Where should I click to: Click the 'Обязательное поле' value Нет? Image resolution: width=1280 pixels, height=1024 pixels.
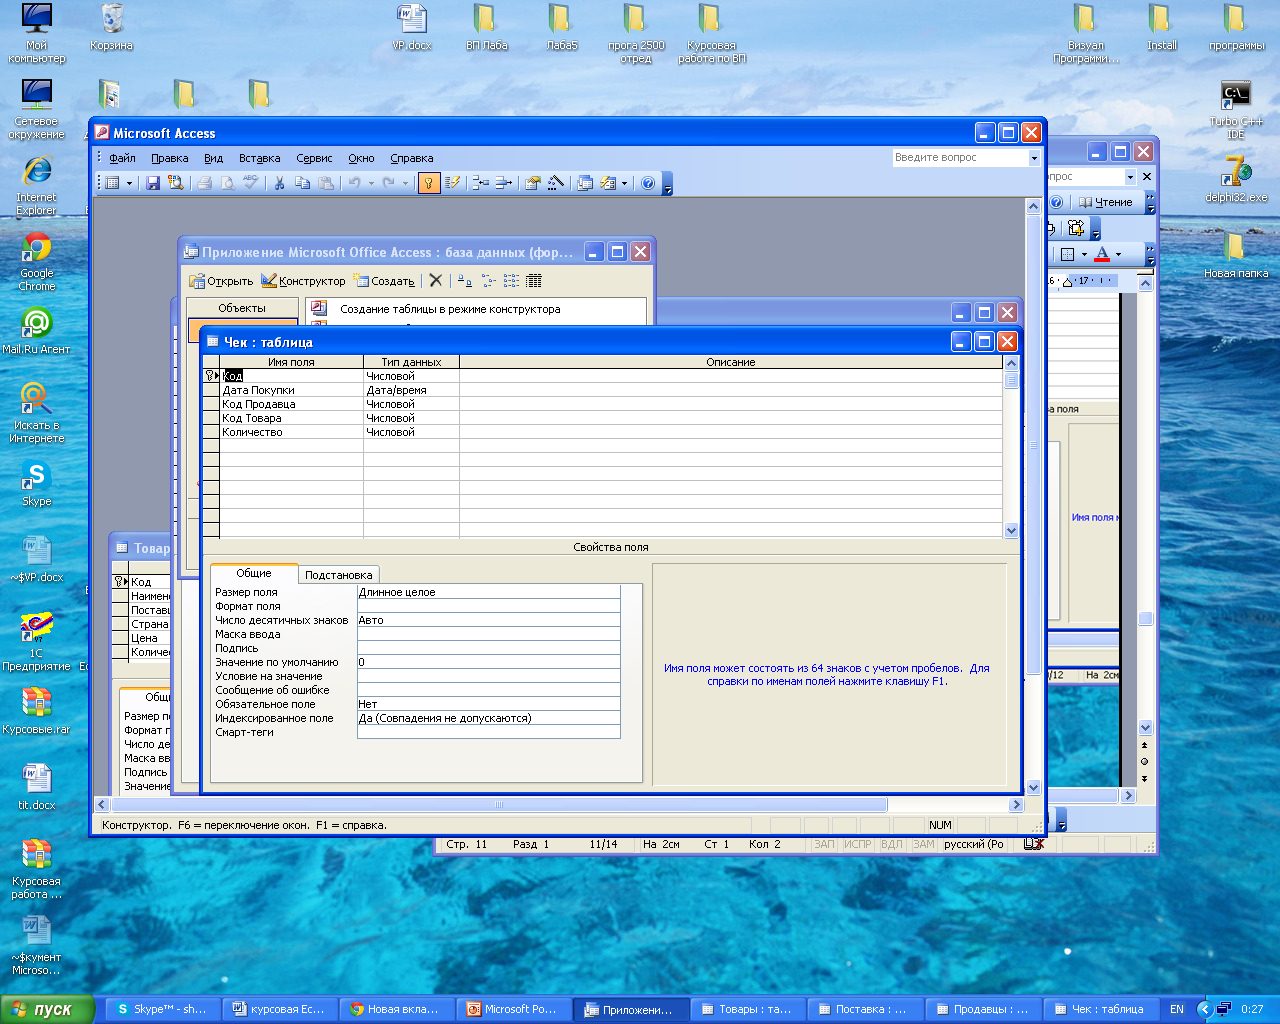[x=488, y=704]
